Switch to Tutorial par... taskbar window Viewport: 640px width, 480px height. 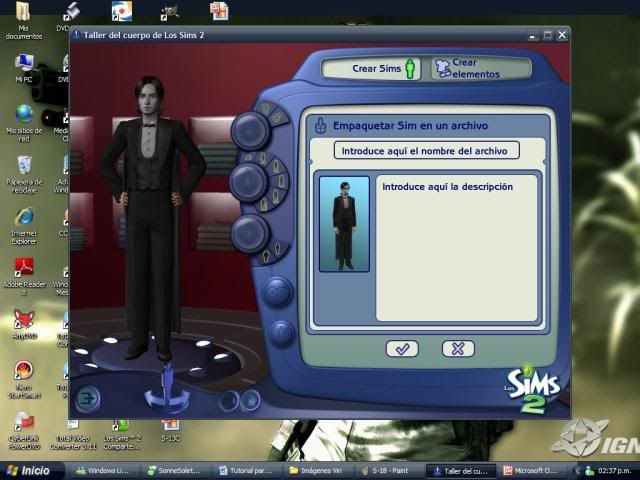click(246, 471)
